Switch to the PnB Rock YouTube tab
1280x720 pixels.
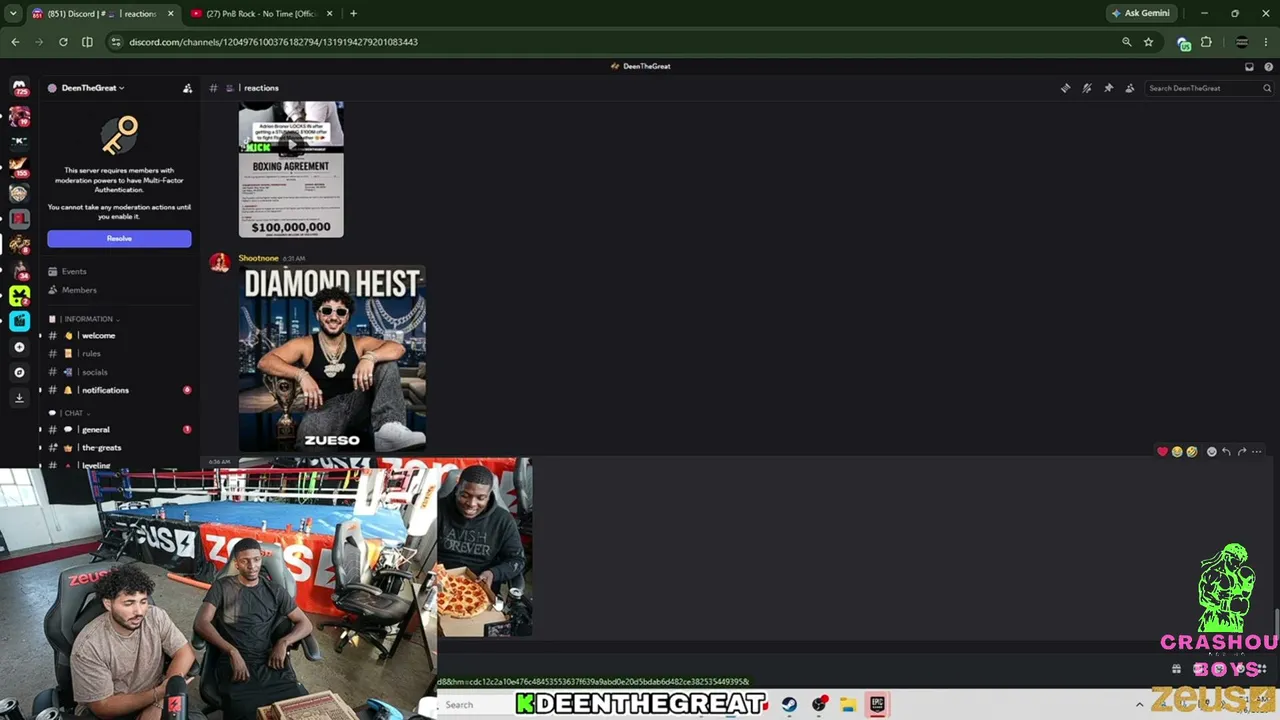point(260,13)
